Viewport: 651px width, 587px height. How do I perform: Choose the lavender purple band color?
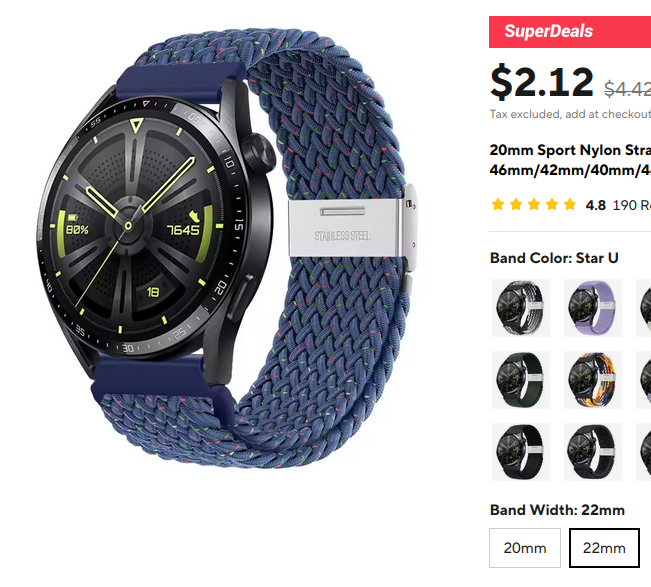(x=592, y=308)
